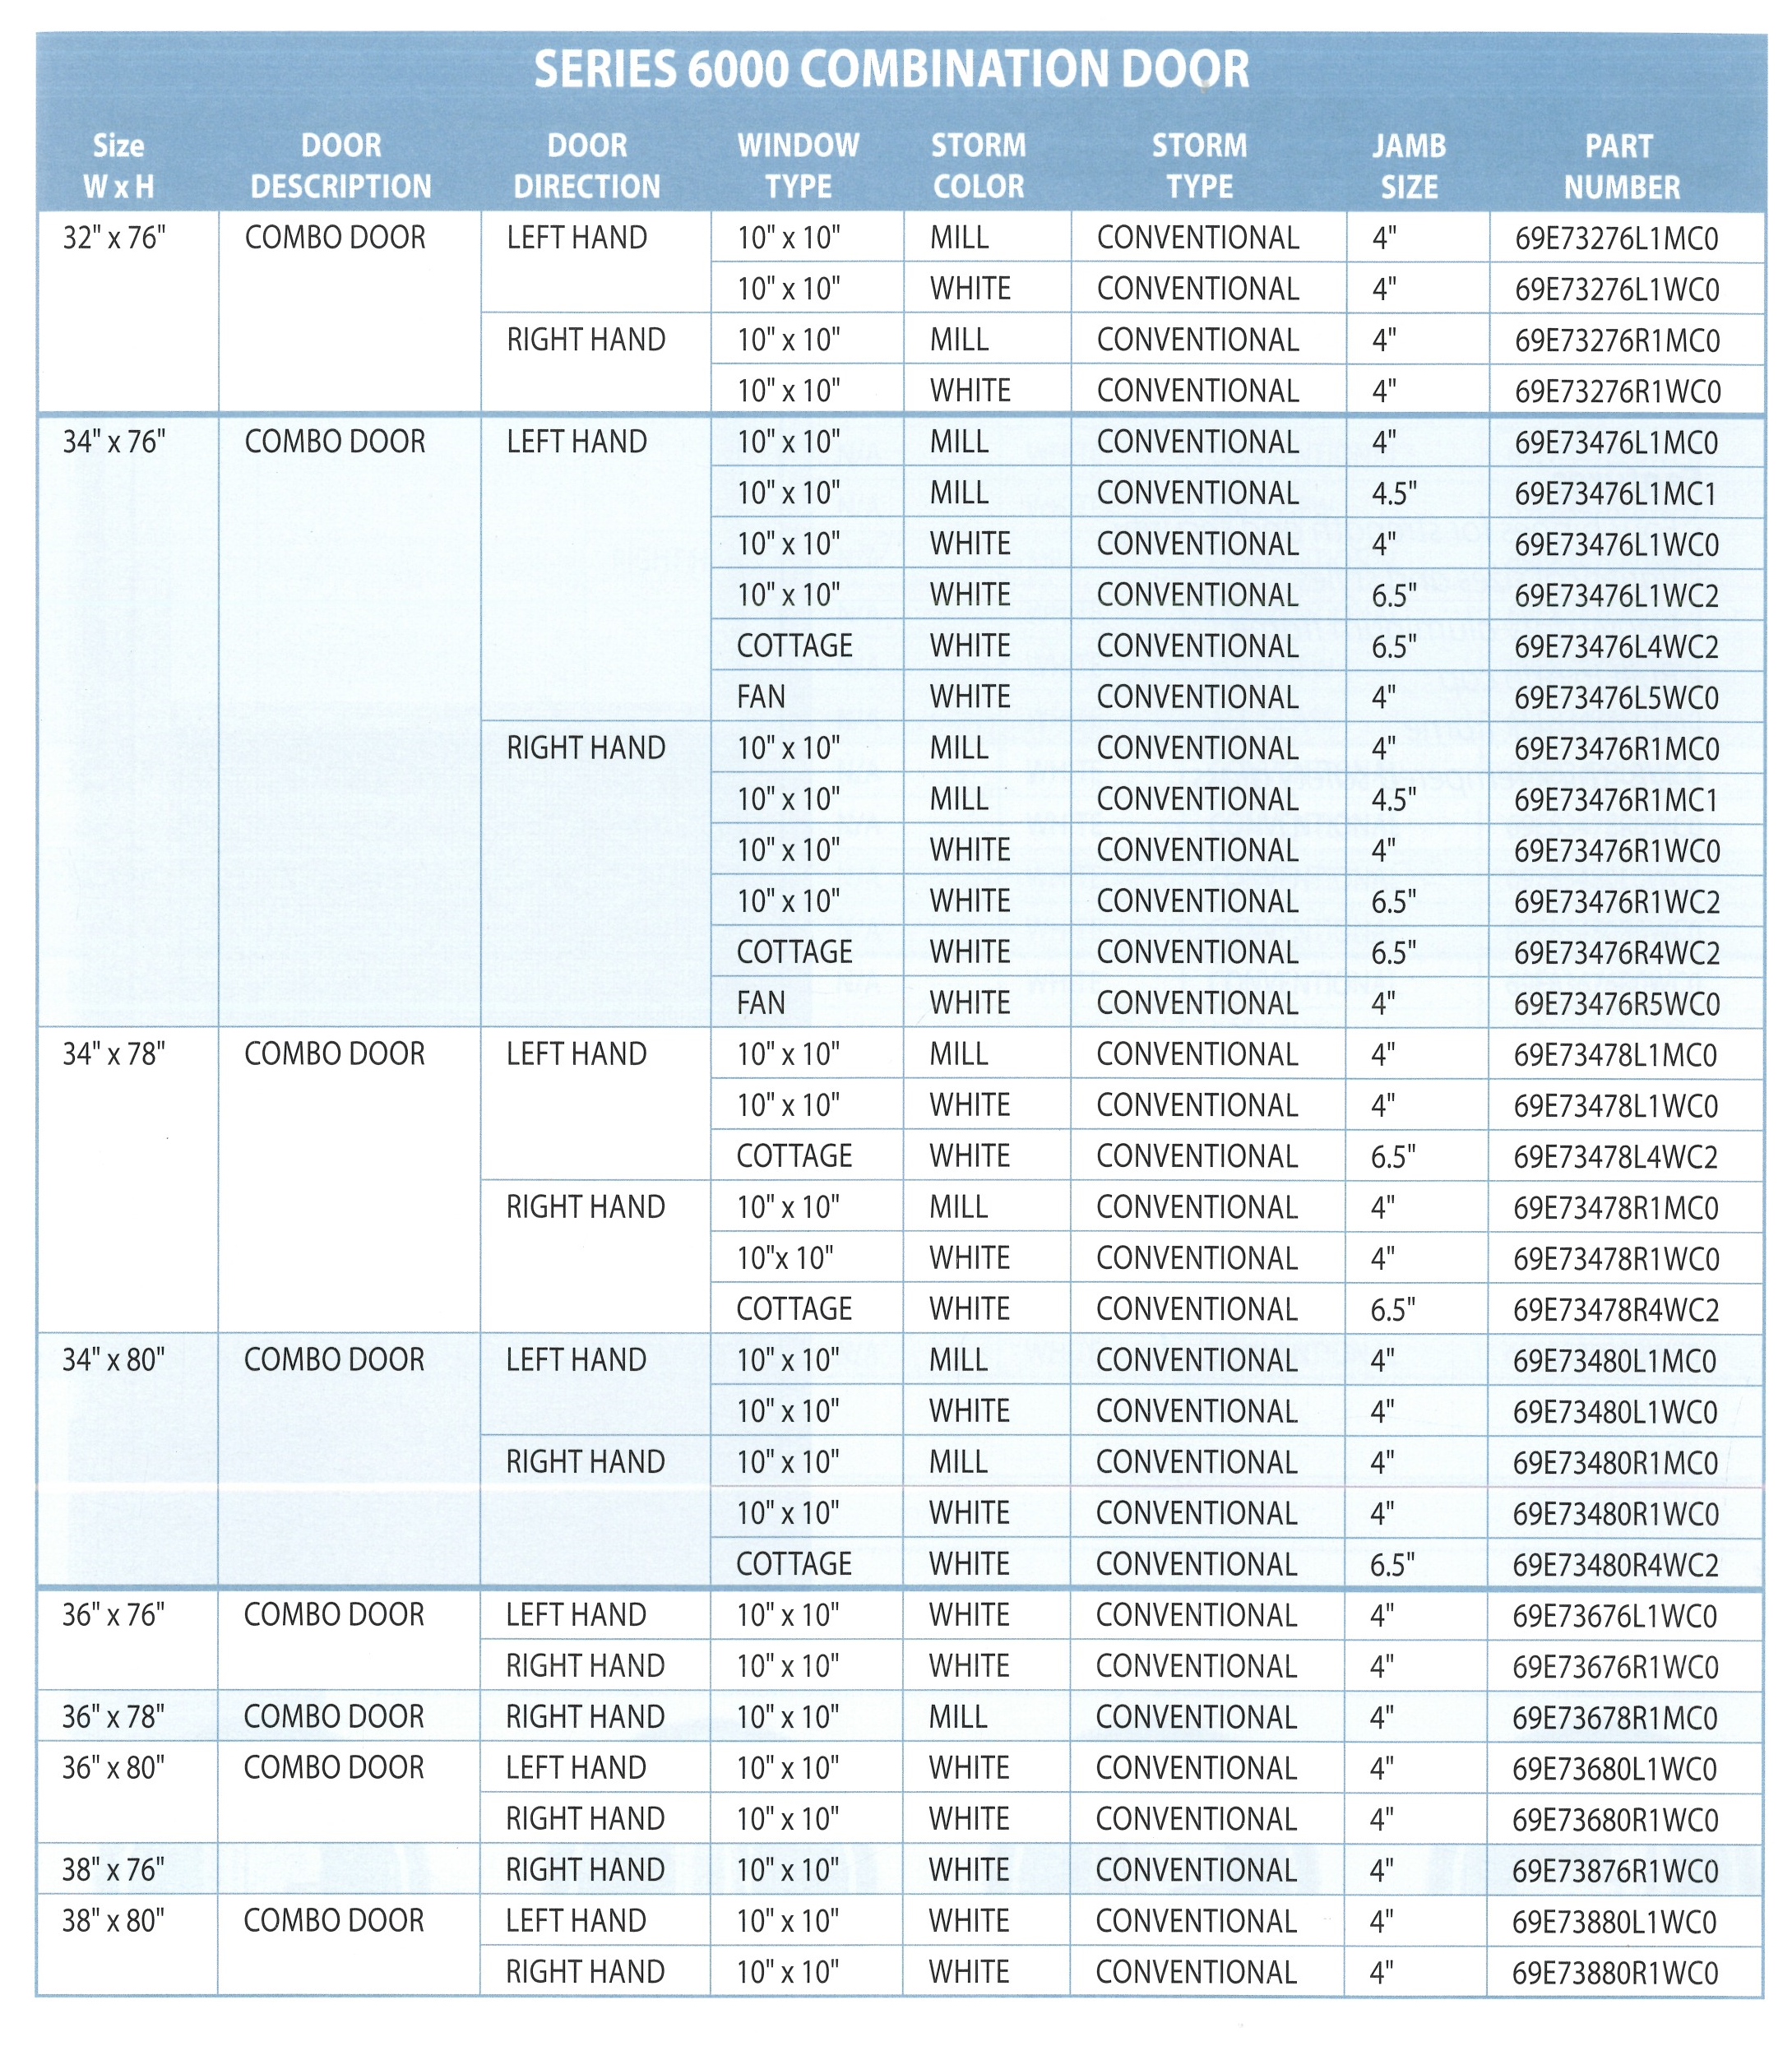This screenshot has height=2046, width=1792.
Task: Click 4.5" jamb size in 69E73476L1MC1 row
Action: (x=1394, y=493)
